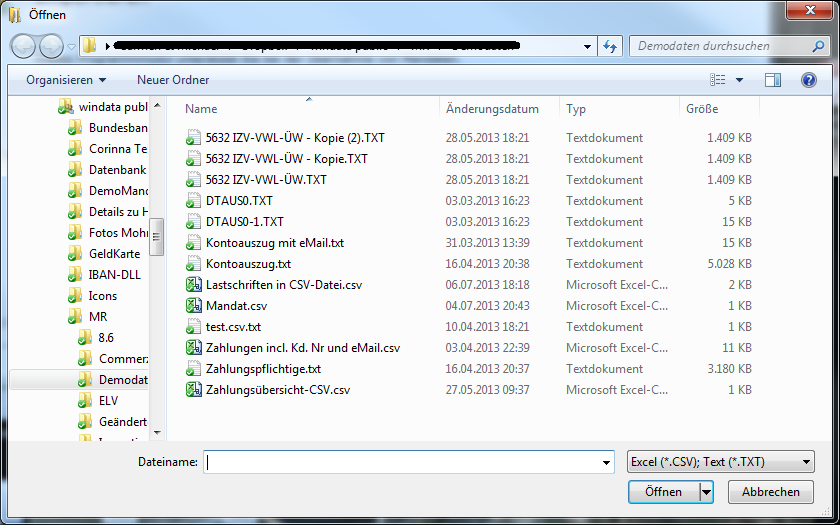Screen dimensions: 840x525
Task: Click the Back navigation arrow
Action: click(x=23, y=47)
